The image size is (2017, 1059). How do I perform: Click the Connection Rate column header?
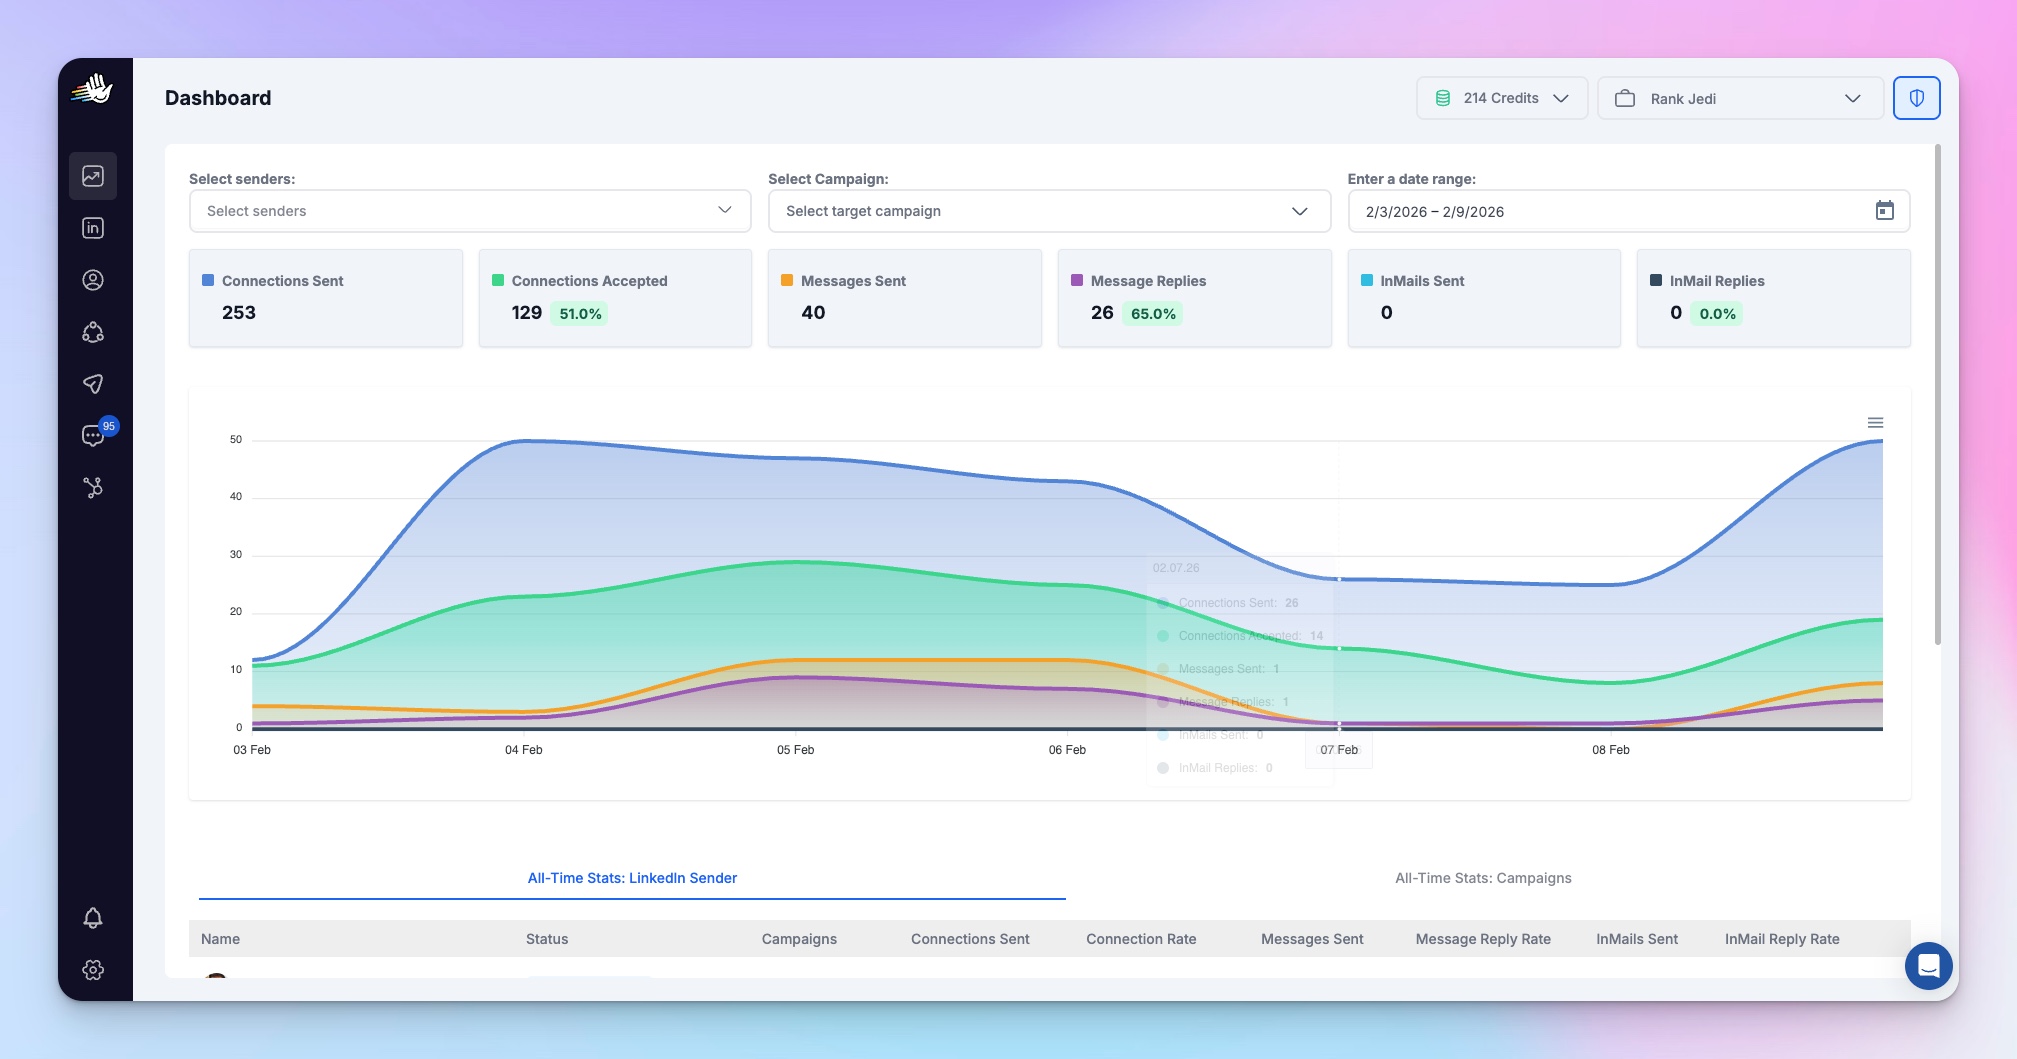(x=1141, y=939)
